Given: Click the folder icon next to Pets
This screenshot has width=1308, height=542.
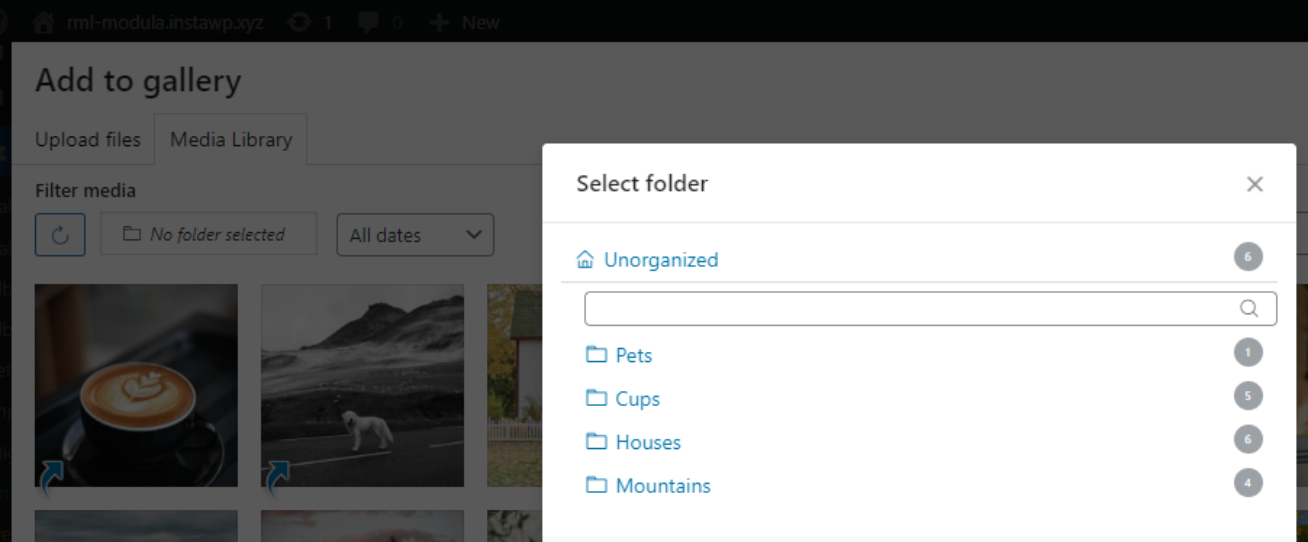Looking at the screenshot, I should point(597,354).
